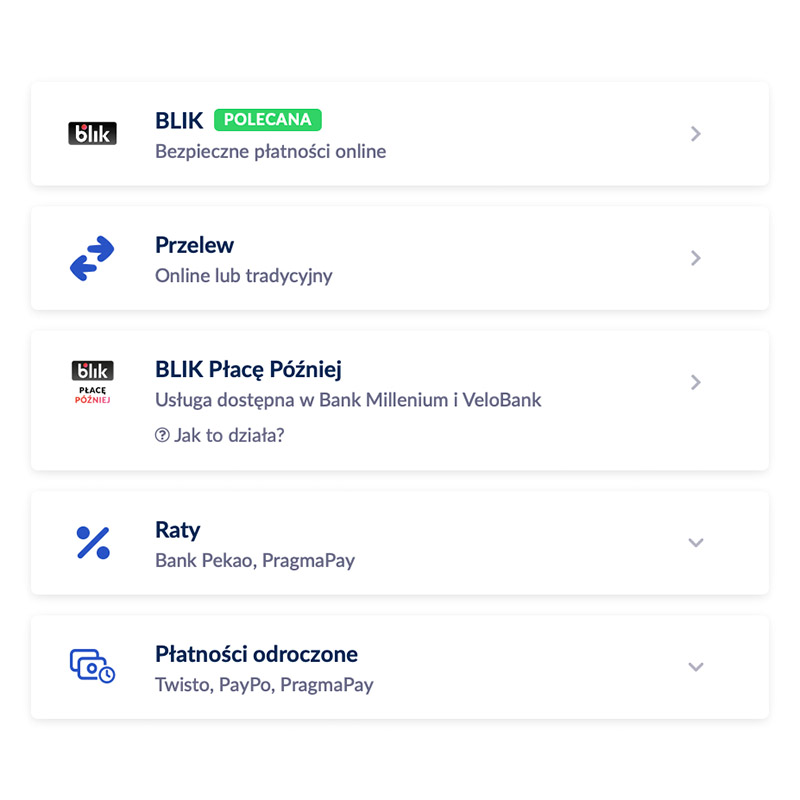
Task: Click the deferred payments money-clock icon
Action: tap(92, 666)
